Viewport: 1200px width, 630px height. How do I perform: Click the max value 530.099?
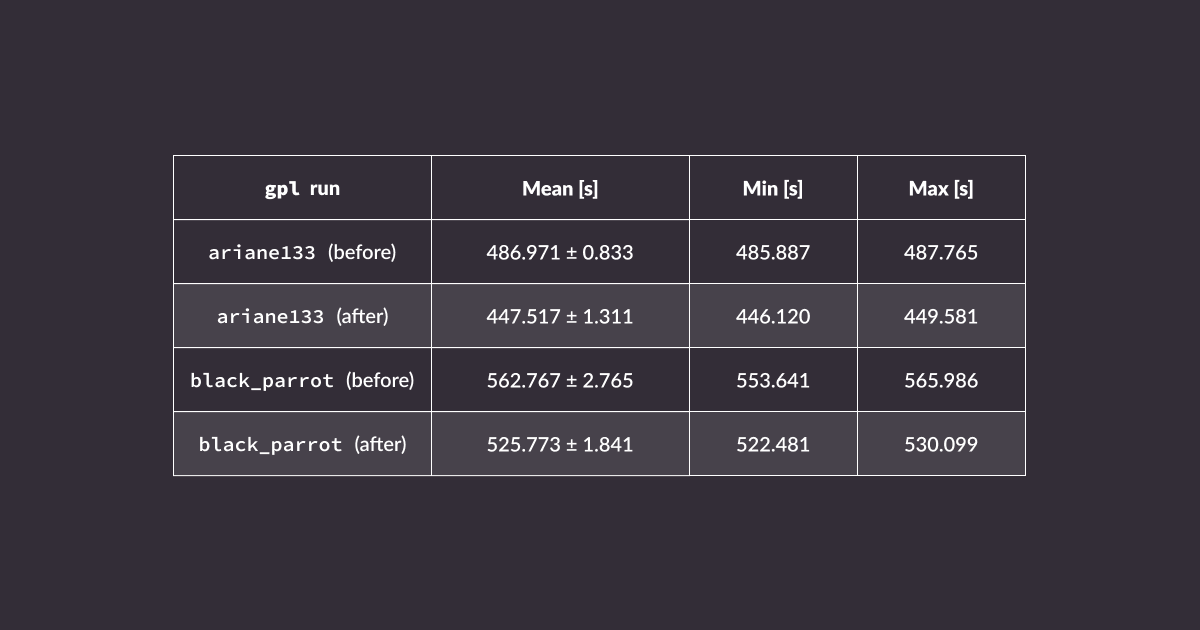[941, 444]
